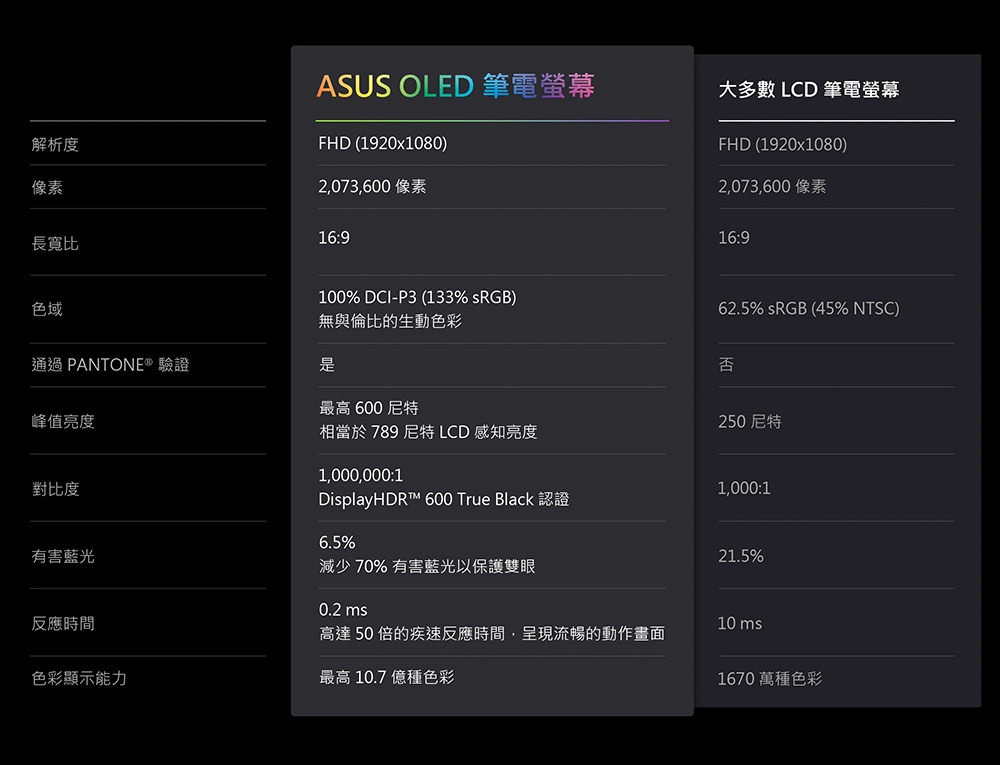Select the 通過 PANTONE 驗證 row label
Screen dimensions: 1000x765
click(x=110, y=365)
